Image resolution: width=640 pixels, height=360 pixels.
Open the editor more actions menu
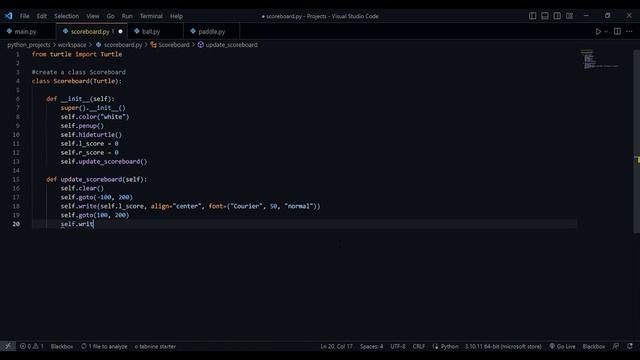click(x=629, y=31)
